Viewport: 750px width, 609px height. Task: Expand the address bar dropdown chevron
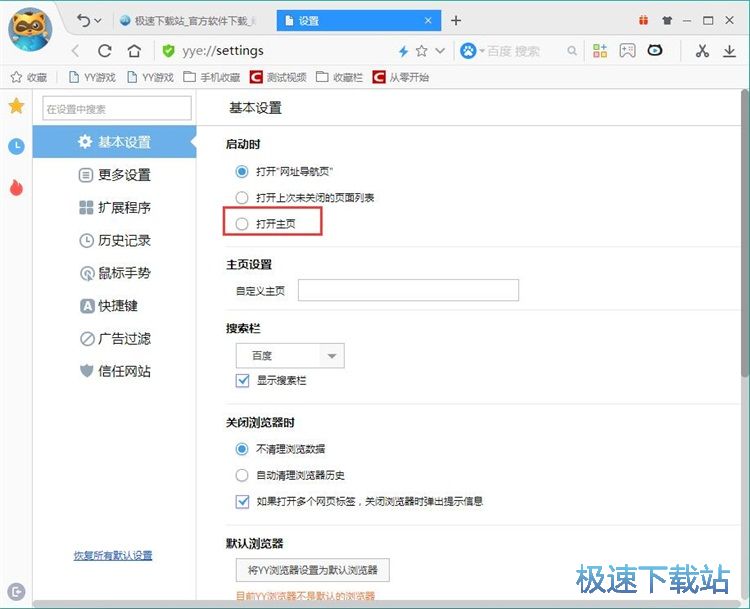coord(440,51)
